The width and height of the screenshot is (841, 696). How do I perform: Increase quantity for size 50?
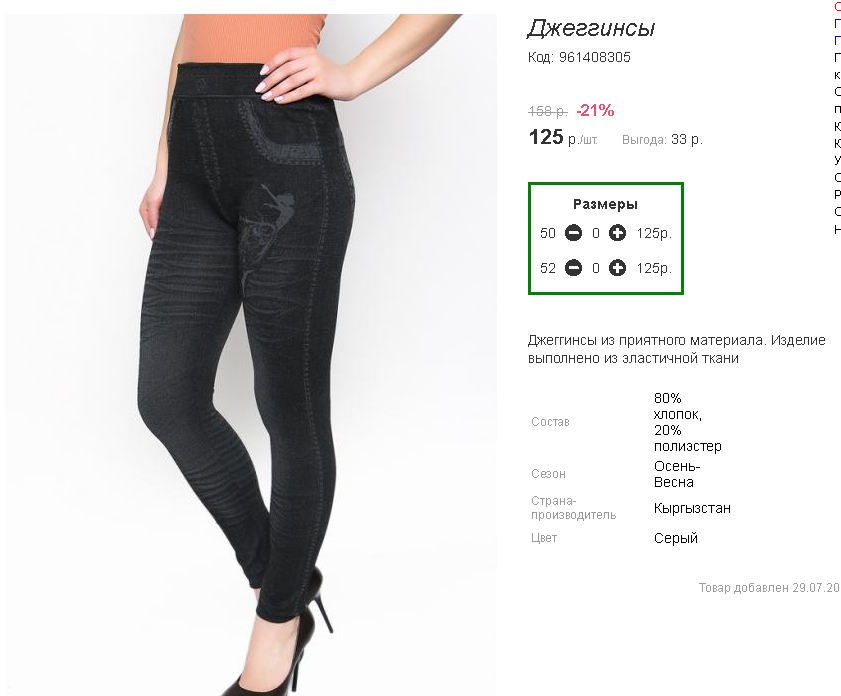coord(617,233)
